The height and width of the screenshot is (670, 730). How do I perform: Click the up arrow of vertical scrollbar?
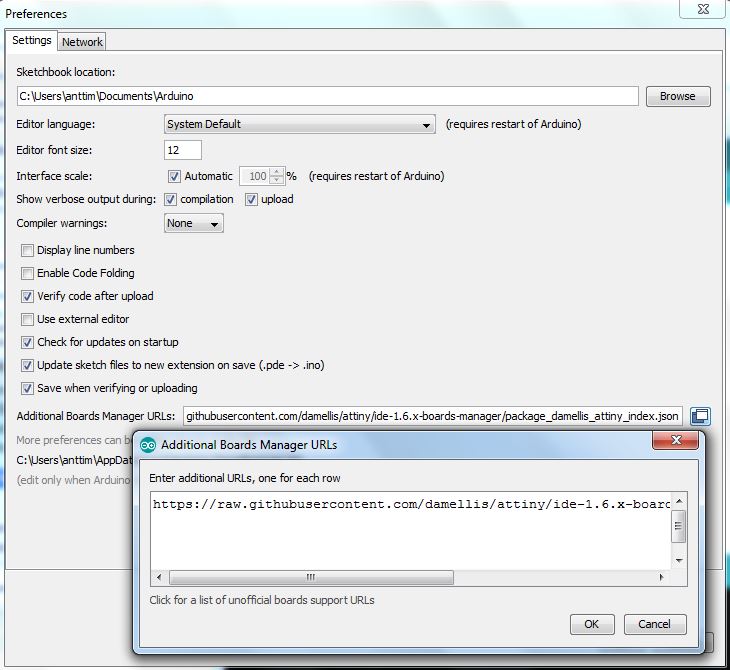[x=679, y=501]
